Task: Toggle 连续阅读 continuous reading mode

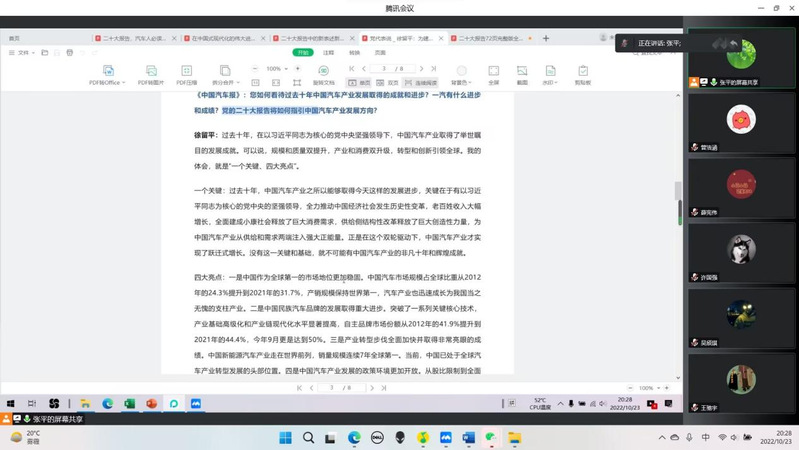Action: (421, 83)
